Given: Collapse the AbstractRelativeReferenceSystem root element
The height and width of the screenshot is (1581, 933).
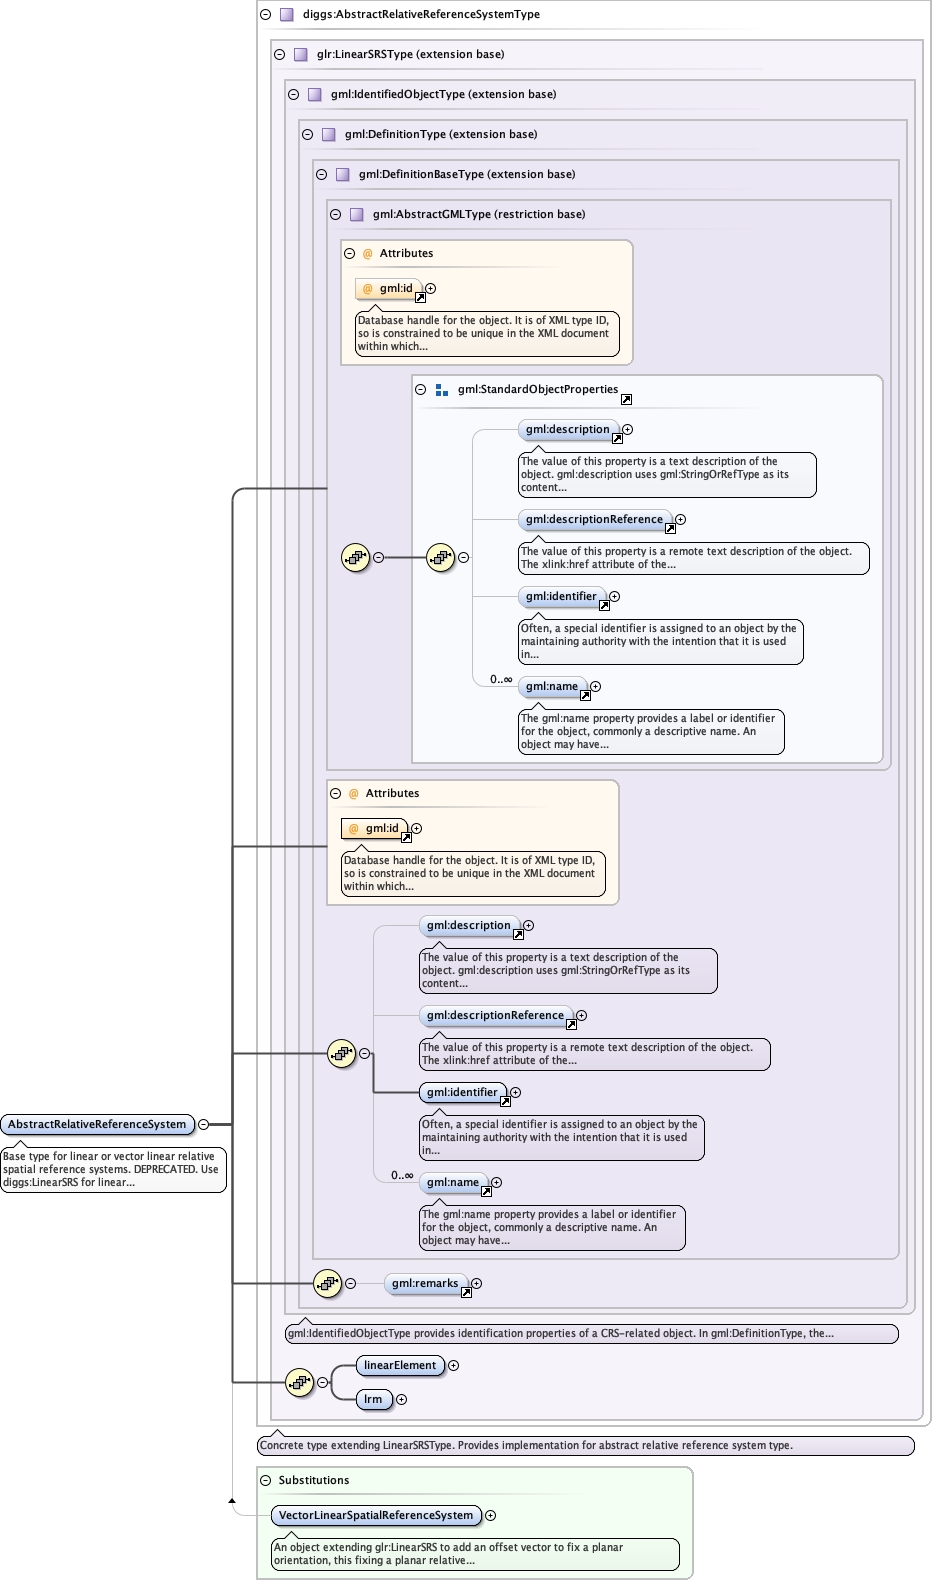Looking at the screenshot, I should (203, 1124).
